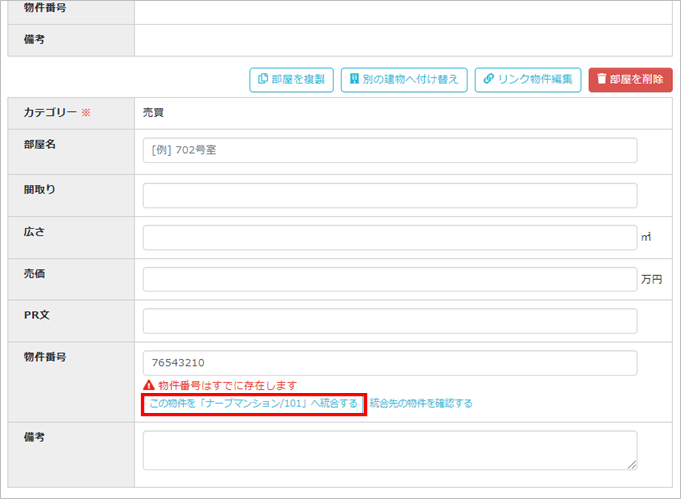Click the trash icon on 部屋を削除
The width and height of the screenshot is (681, 499).
click(602, 80)
